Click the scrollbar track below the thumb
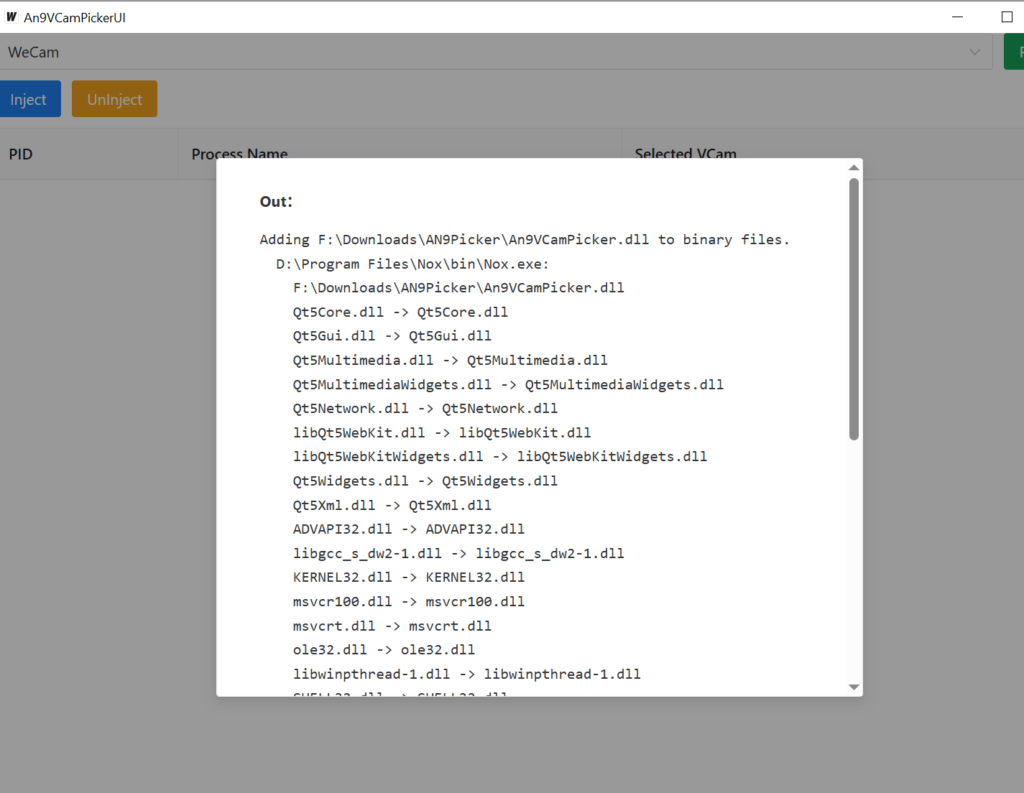Image resolution: width=1024 pixels, height=793 pixels. click(x=853, y=560)
